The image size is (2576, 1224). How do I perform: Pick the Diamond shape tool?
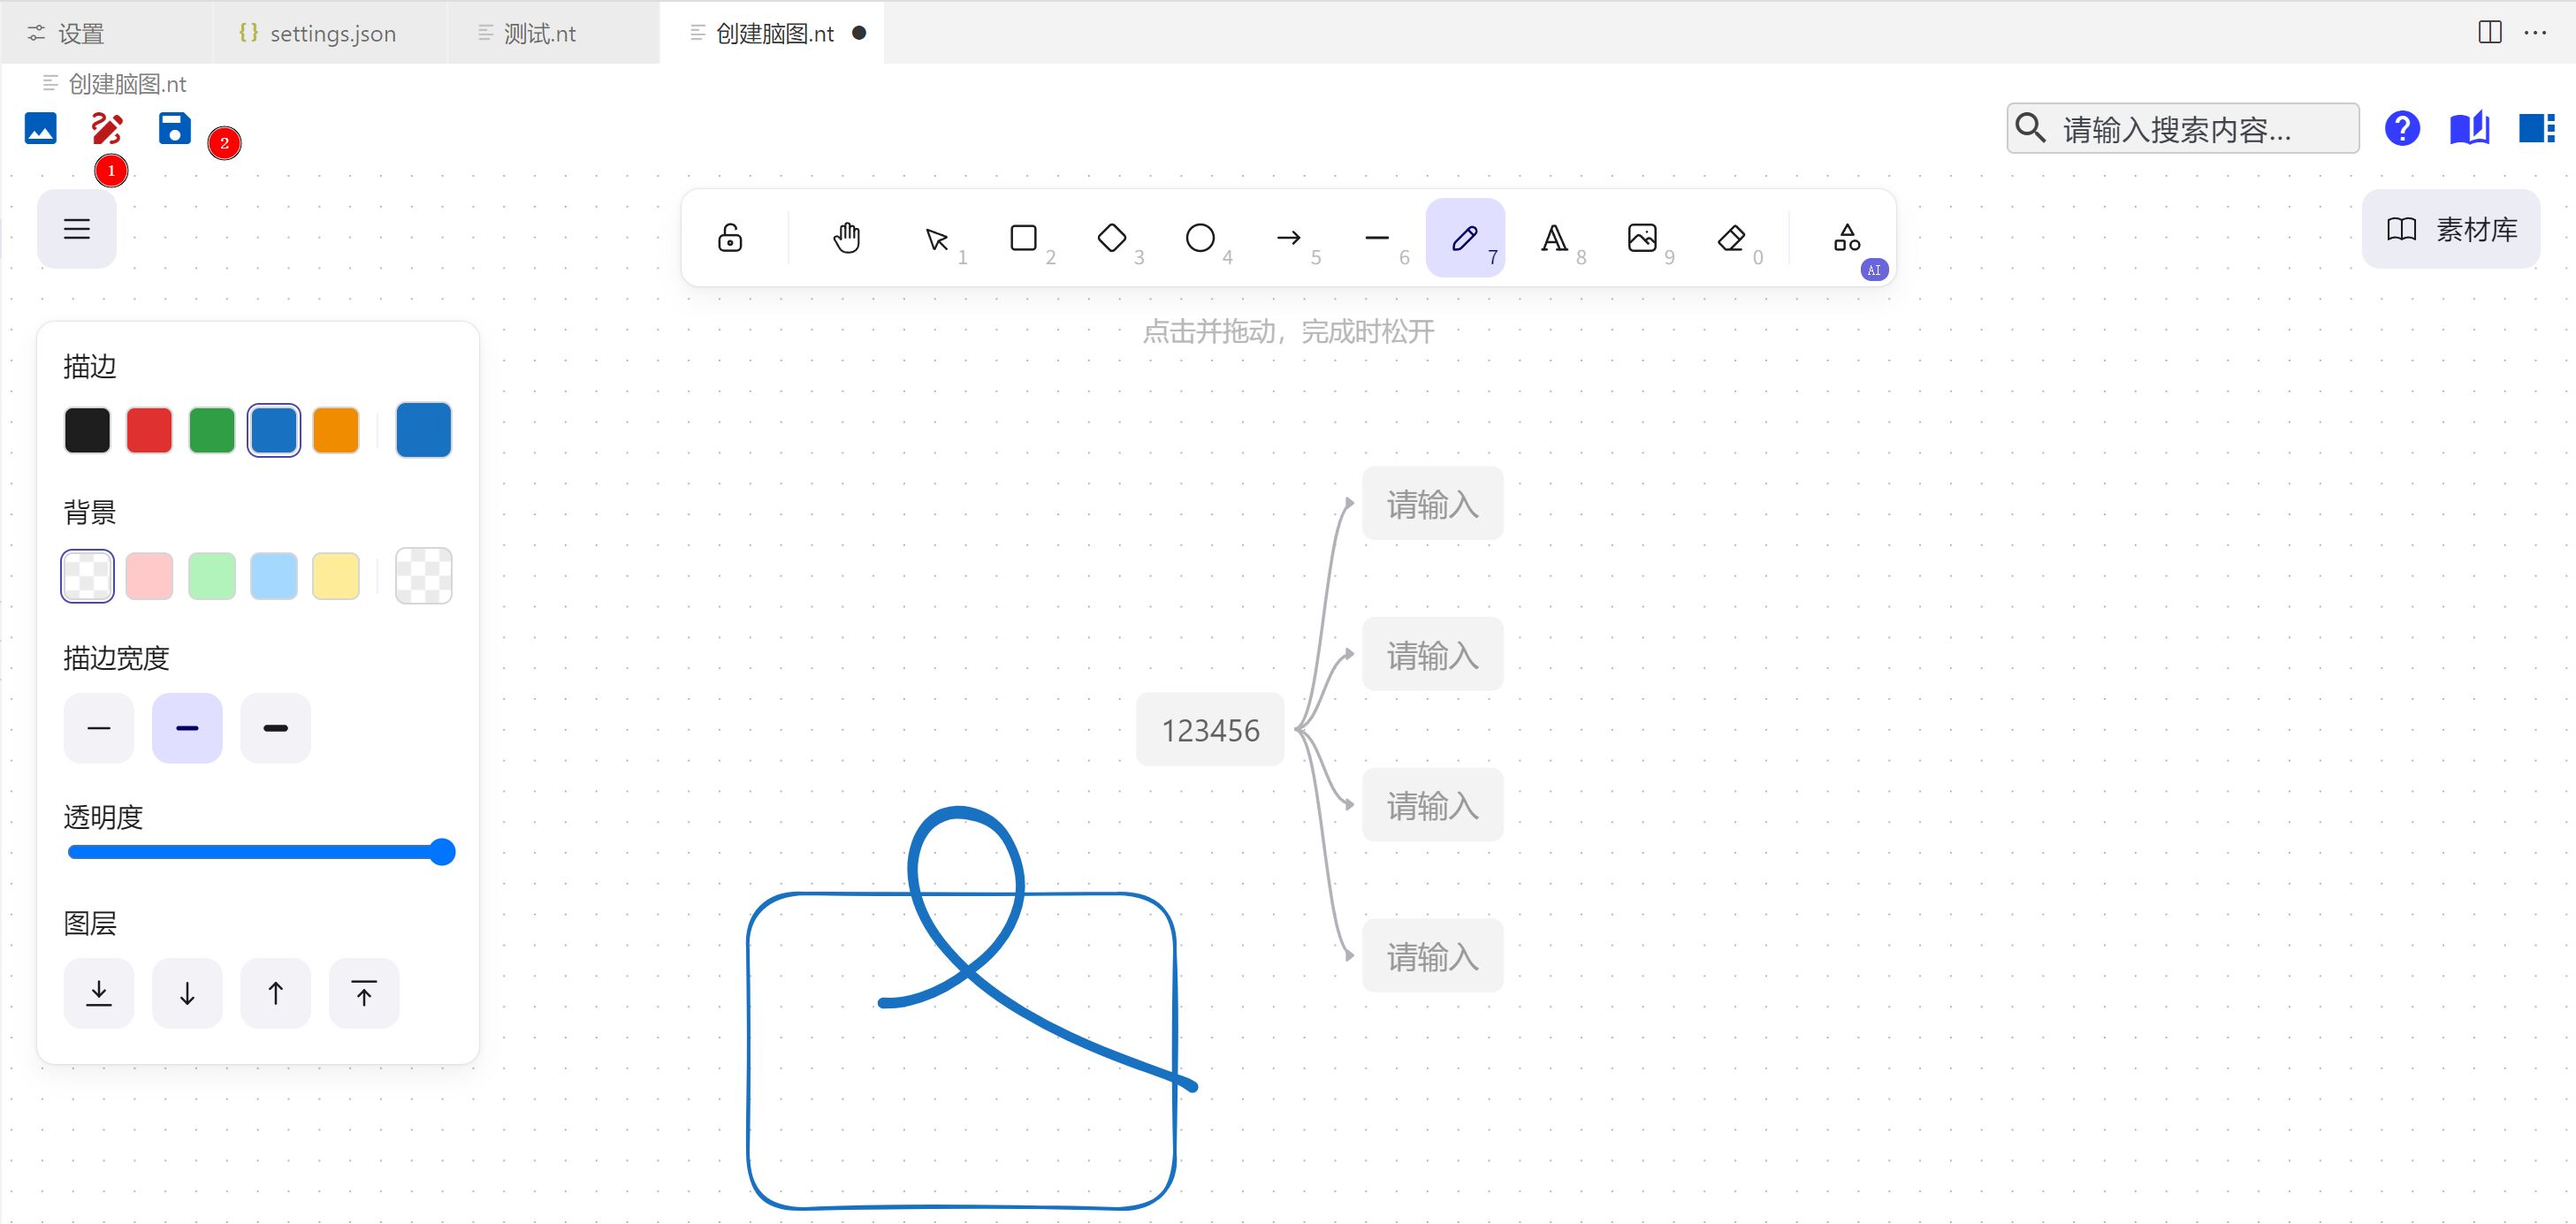(1111, 238)
